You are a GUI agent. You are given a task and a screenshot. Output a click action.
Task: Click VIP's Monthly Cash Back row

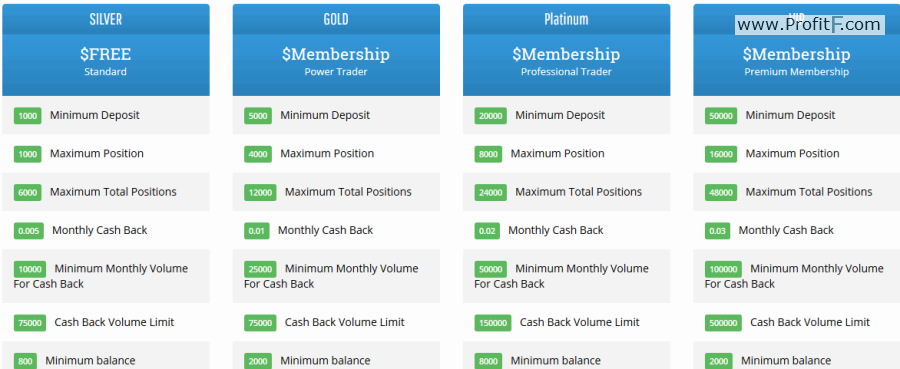pos(797,230)
